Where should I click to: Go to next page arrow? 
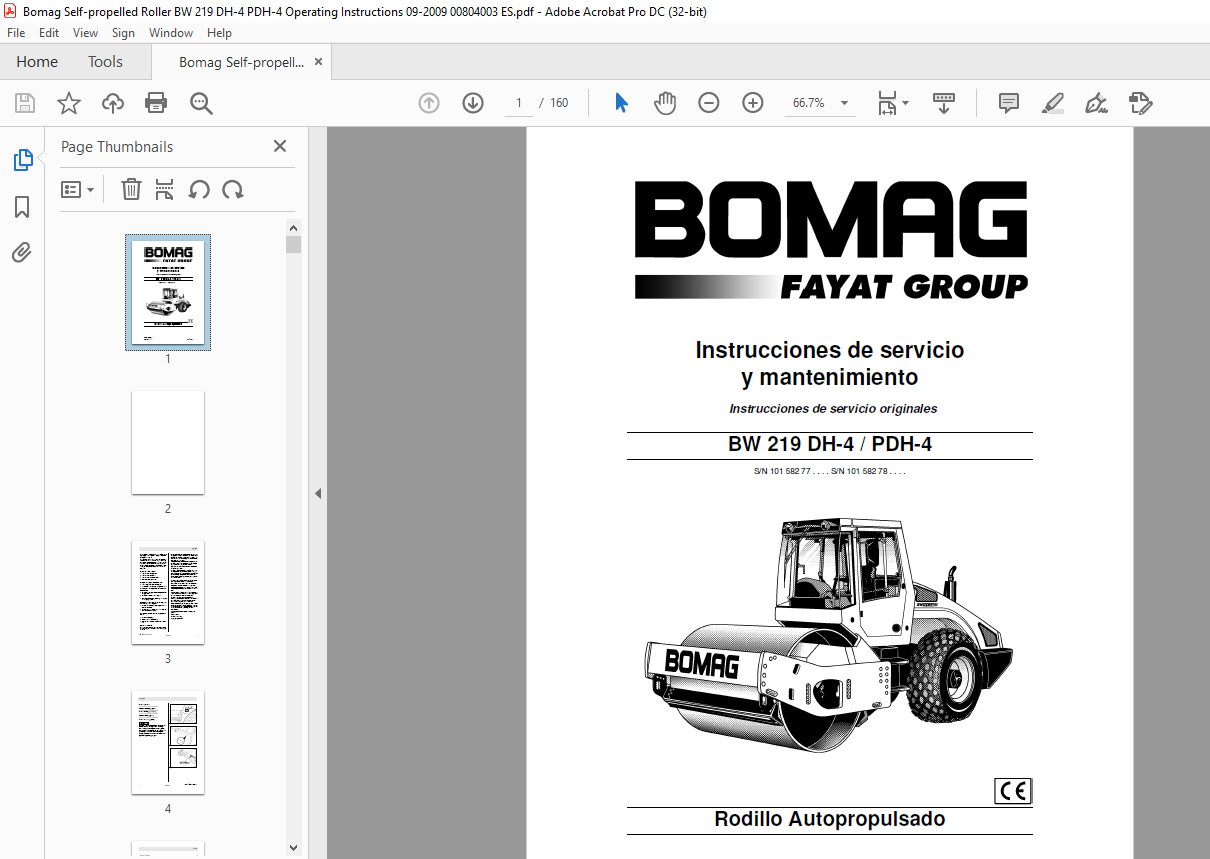tap(473, 103)
